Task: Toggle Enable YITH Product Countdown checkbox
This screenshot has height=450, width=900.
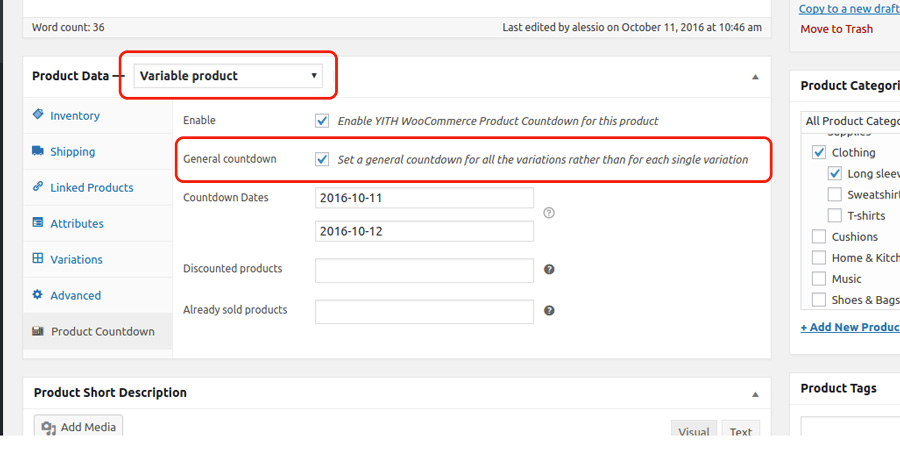Action: (x=322, y=121)
